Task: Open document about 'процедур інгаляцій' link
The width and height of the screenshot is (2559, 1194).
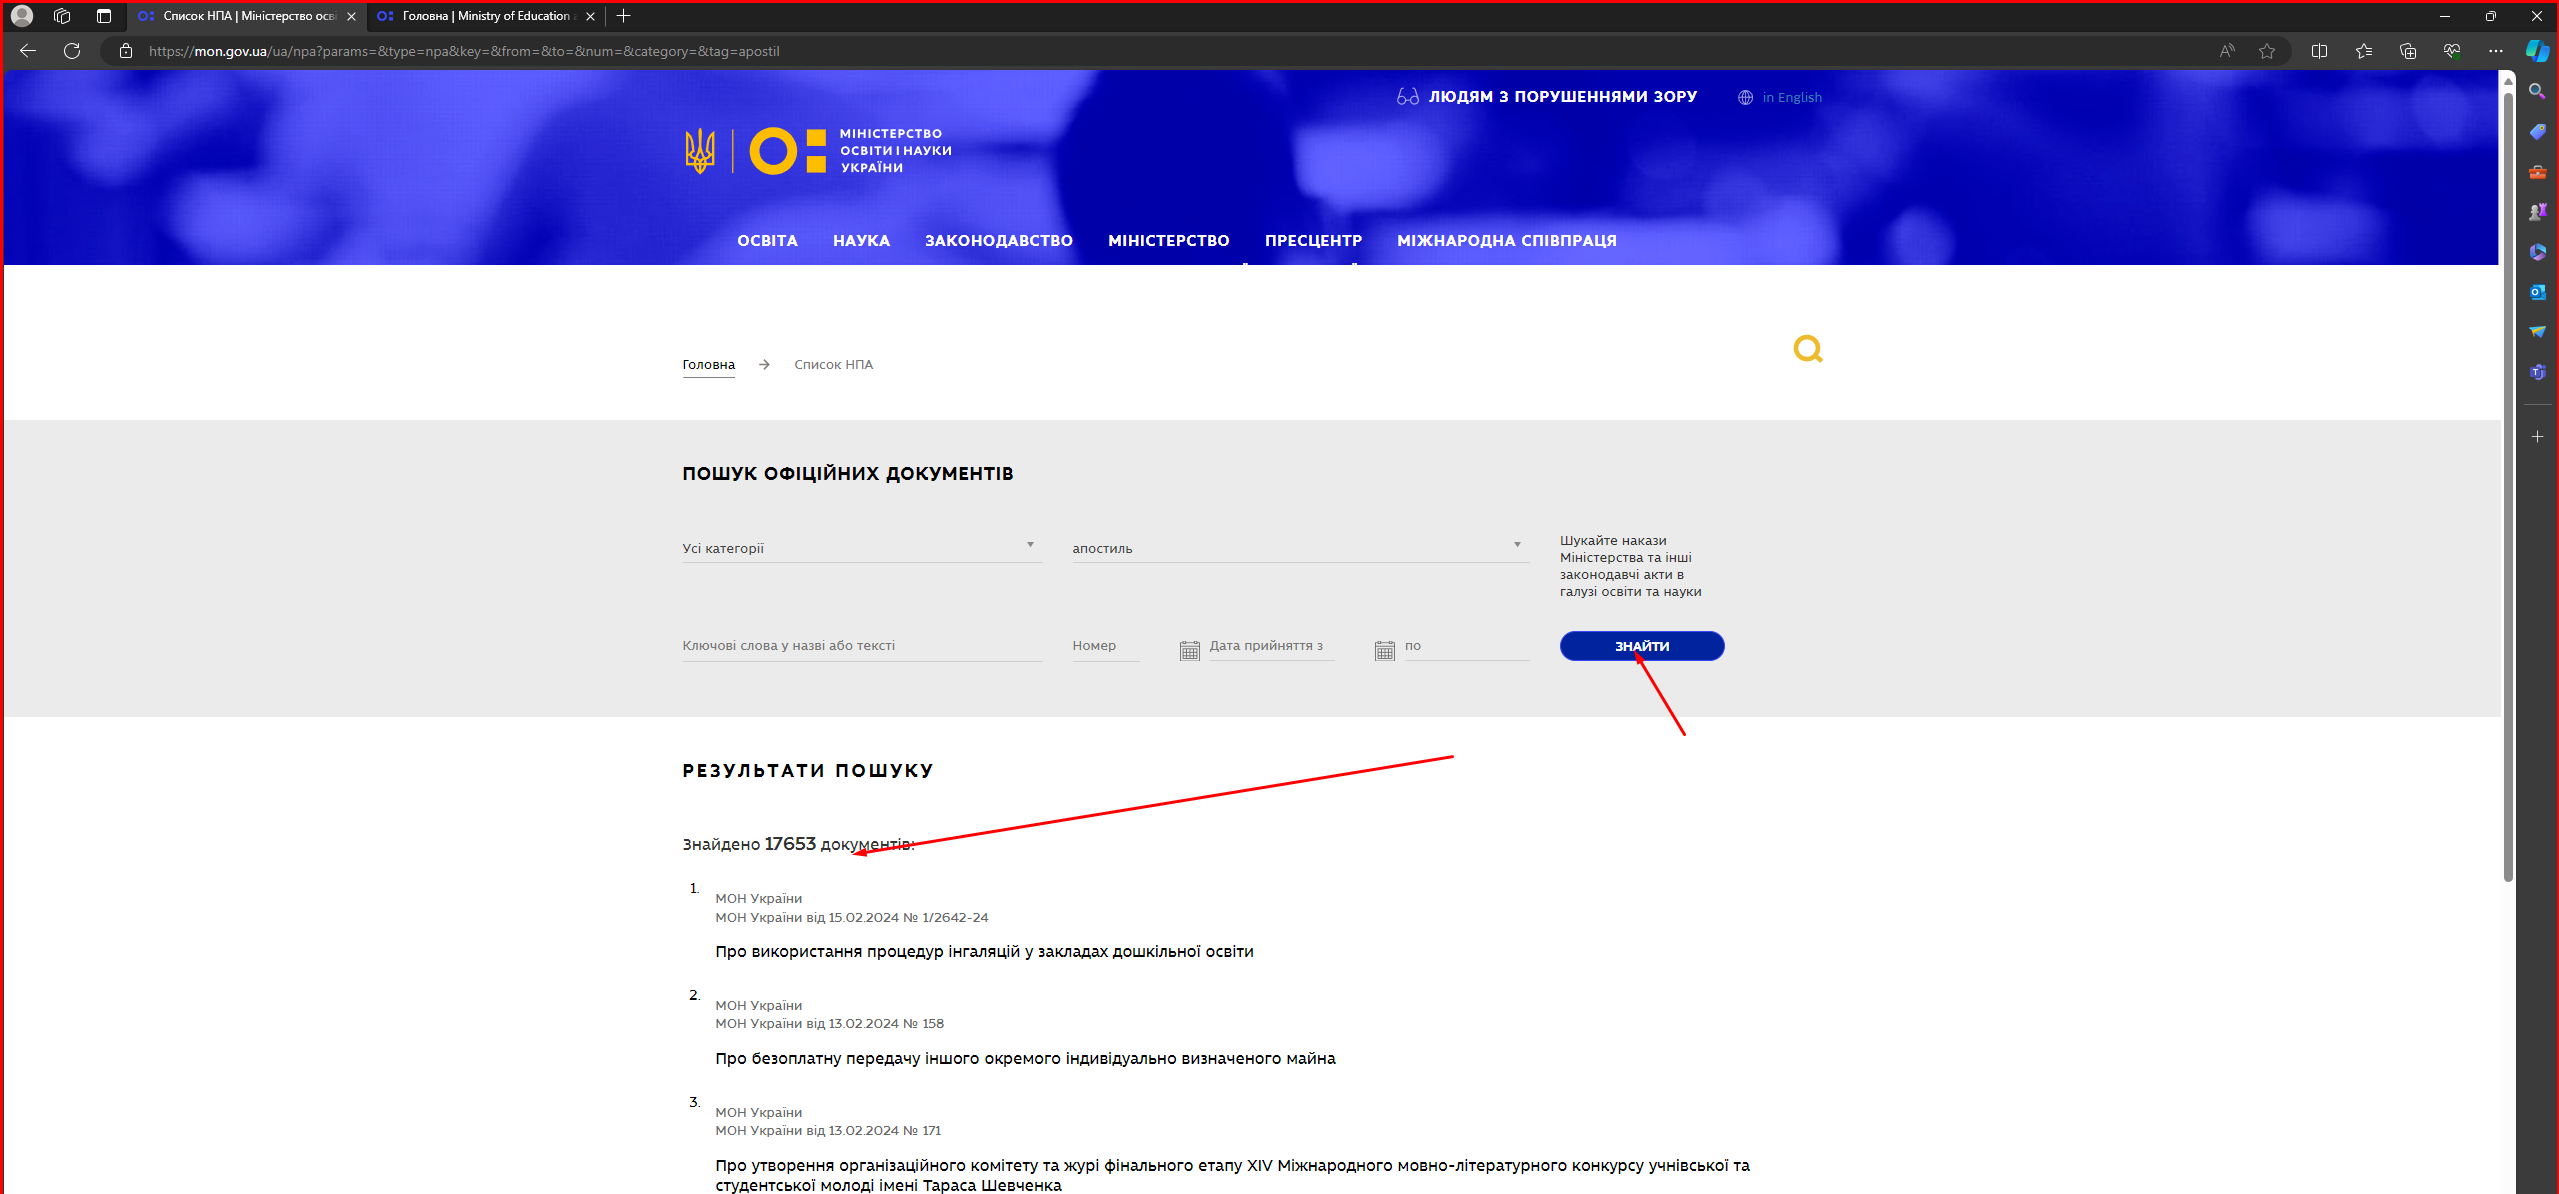Action: point(984,952)
